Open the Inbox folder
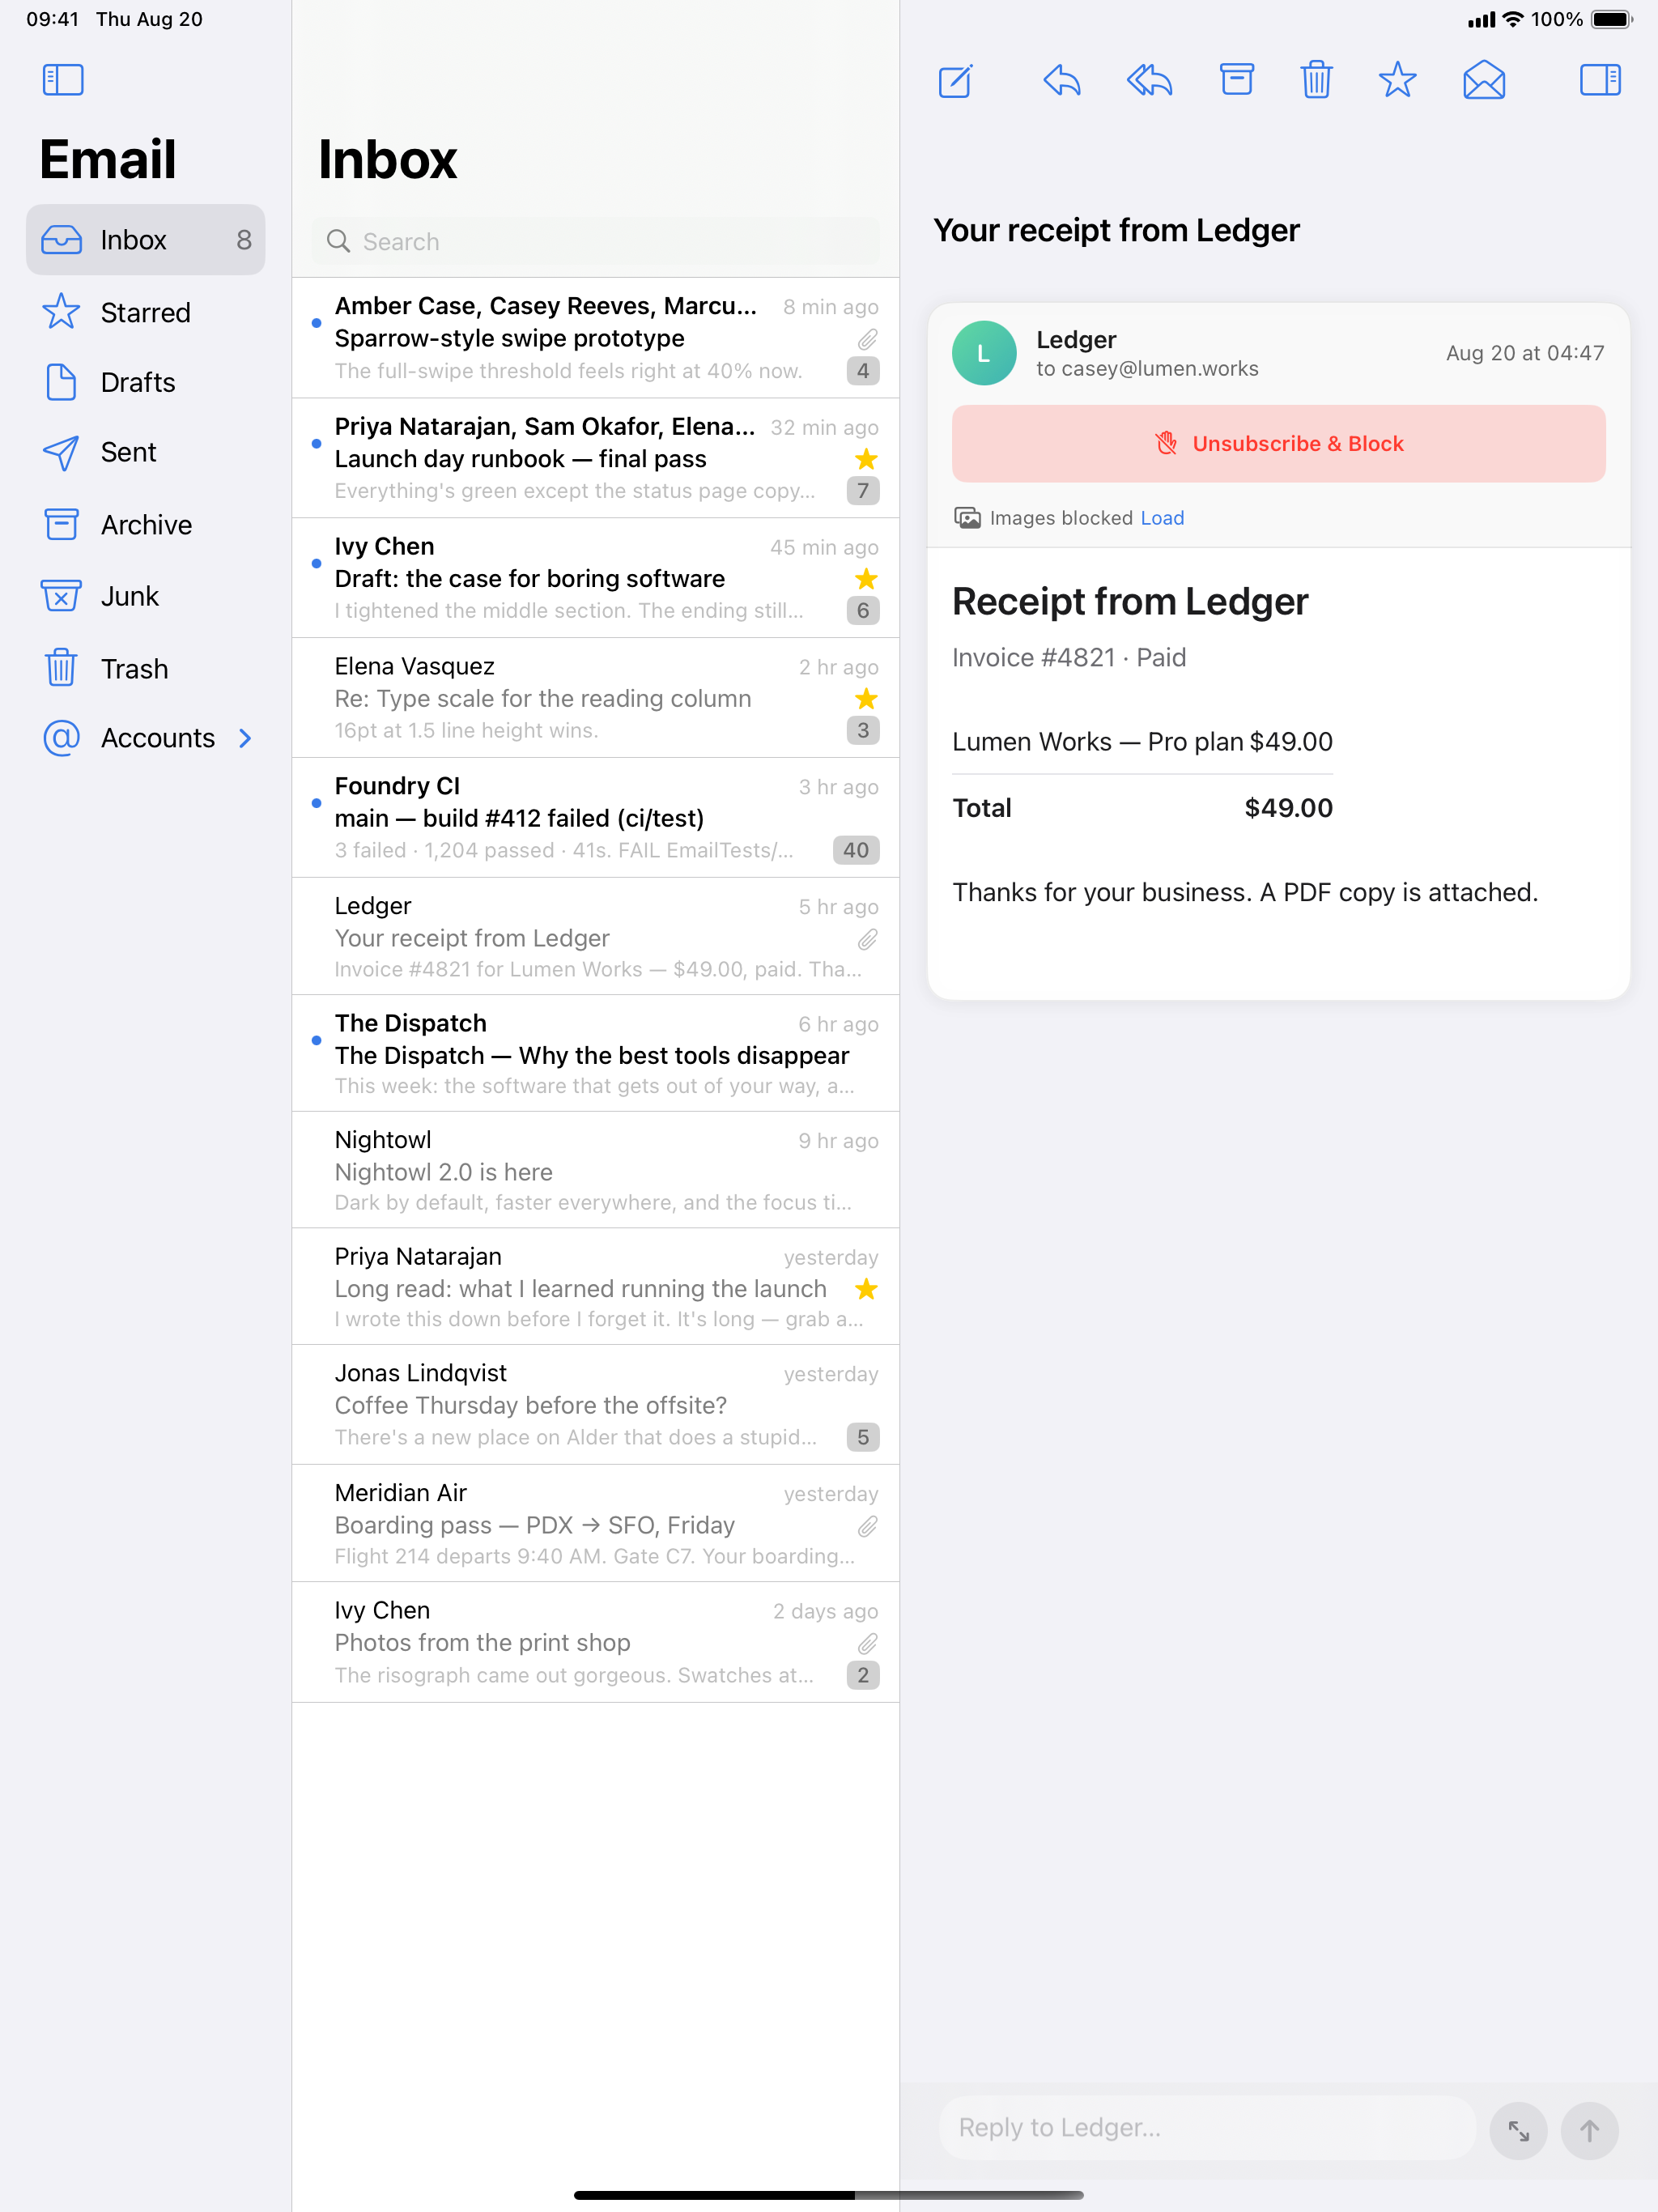Image resolution: width=1658 pixels, height=2212 pixels. point(146,240)
